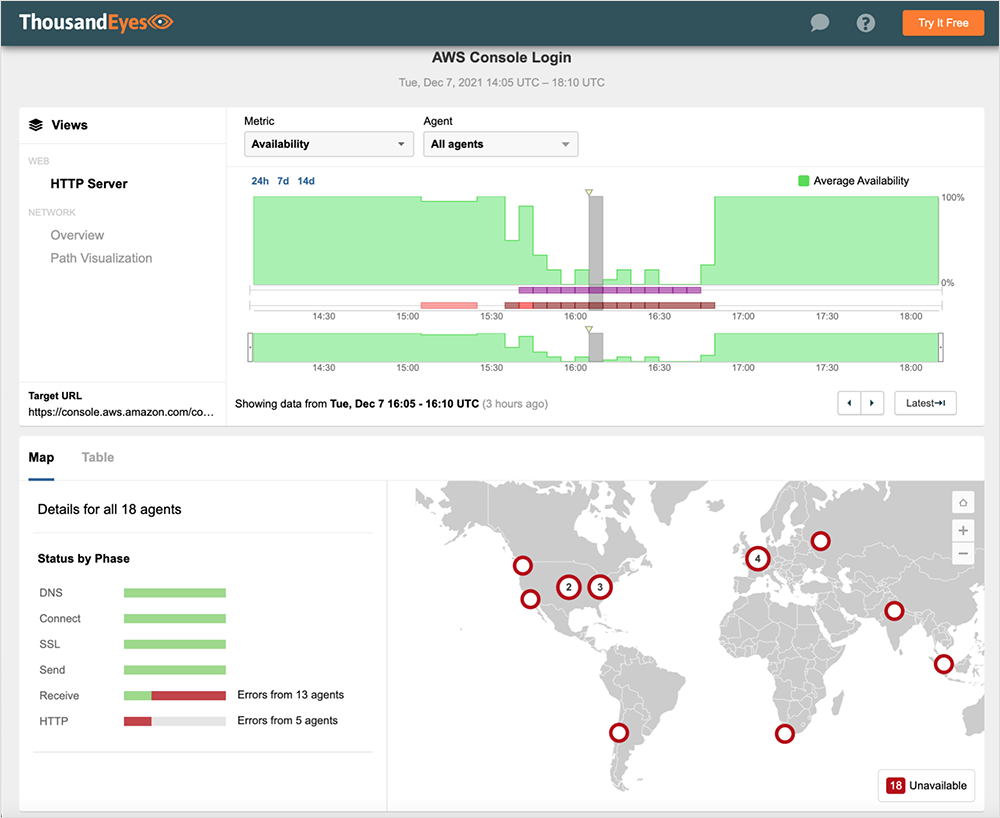Open the chat bubble icon
The image size is (1000, 818).
click(x=820, y=23)
